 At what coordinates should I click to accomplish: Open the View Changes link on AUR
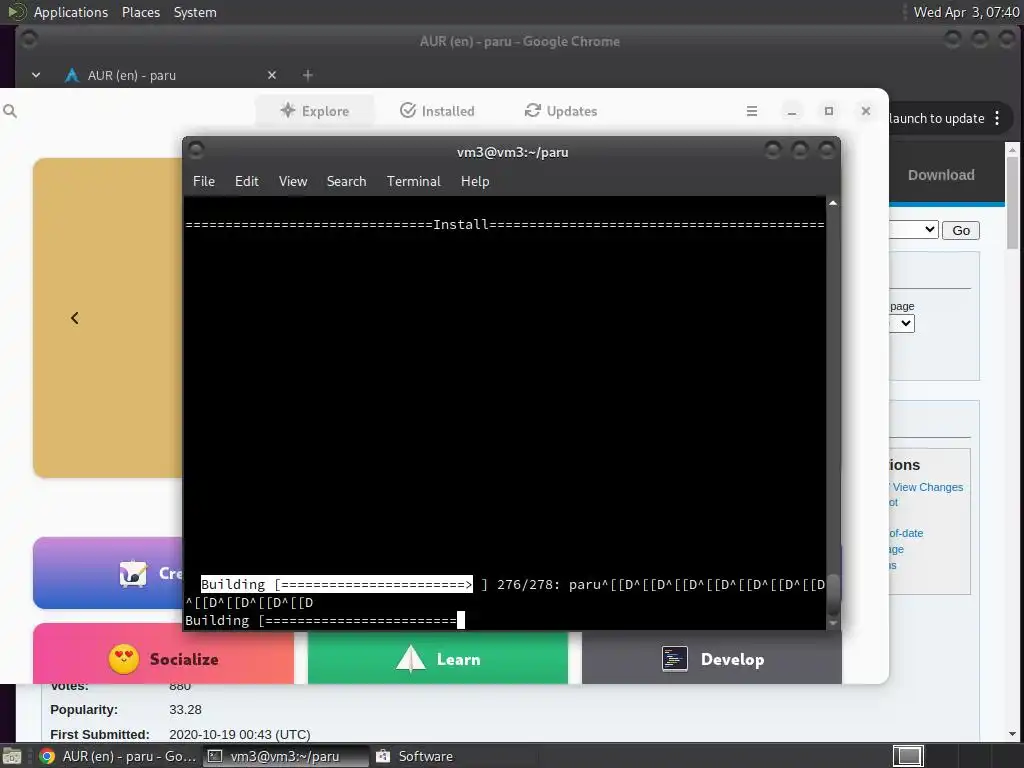click(926, 487)
